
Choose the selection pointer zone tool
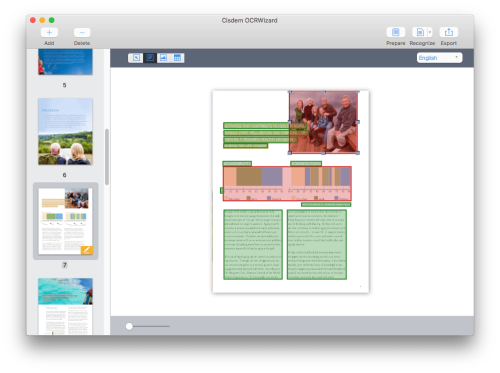[x=136, y=58]
